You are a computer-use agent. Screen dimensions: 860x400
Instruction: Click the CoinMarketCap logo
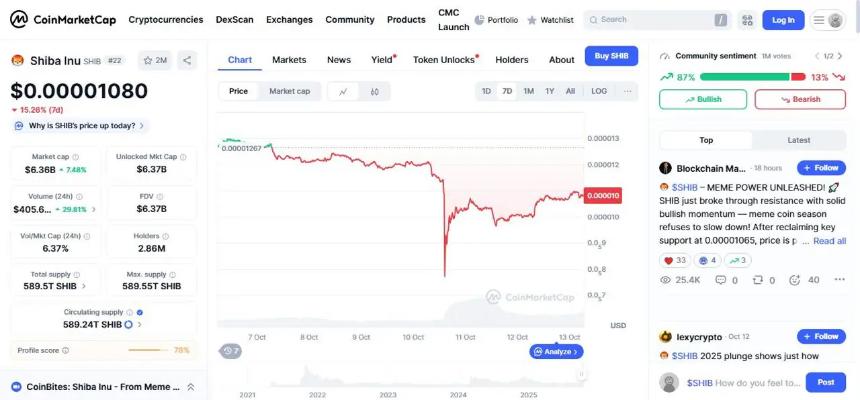[x=62, y=19]
